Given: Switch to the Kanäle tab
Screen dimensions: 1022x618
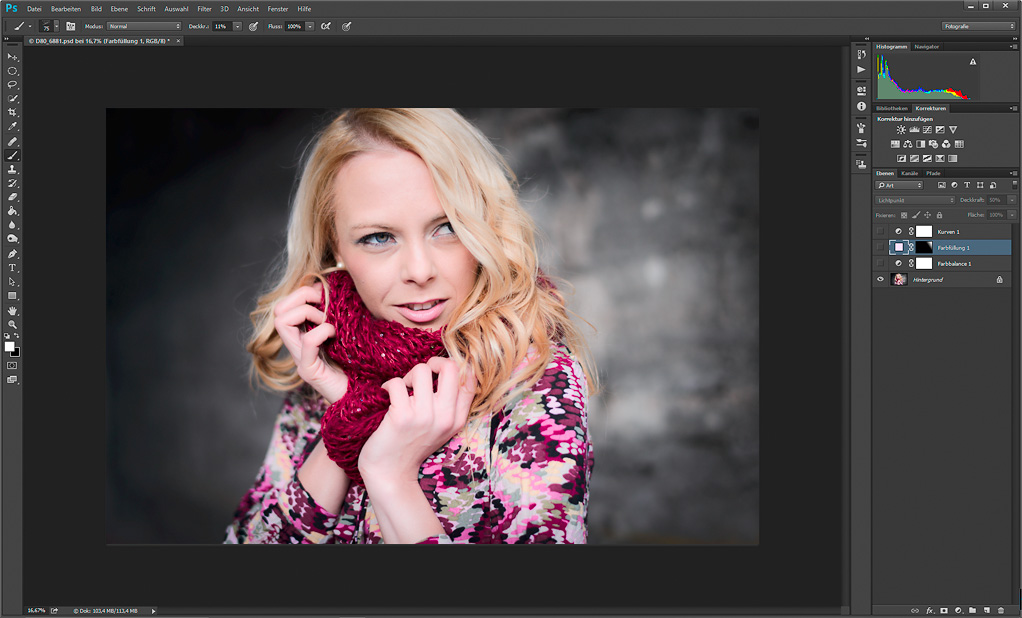Looking at the screenshot, I should pos(909,173).
